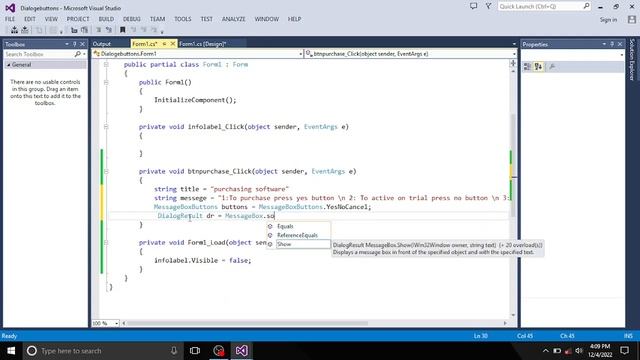The height and width of the screenshot is (360, 640).
Task: Collapse the General group in Toolbox
Action: [9, 64]
